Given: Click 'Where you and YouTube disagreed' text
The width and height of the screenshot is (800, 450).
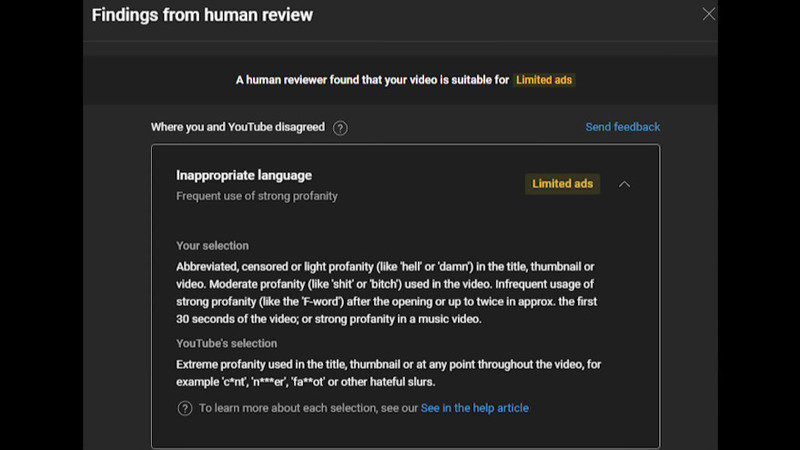Looking at the screenshot, I should coord(237,128).
